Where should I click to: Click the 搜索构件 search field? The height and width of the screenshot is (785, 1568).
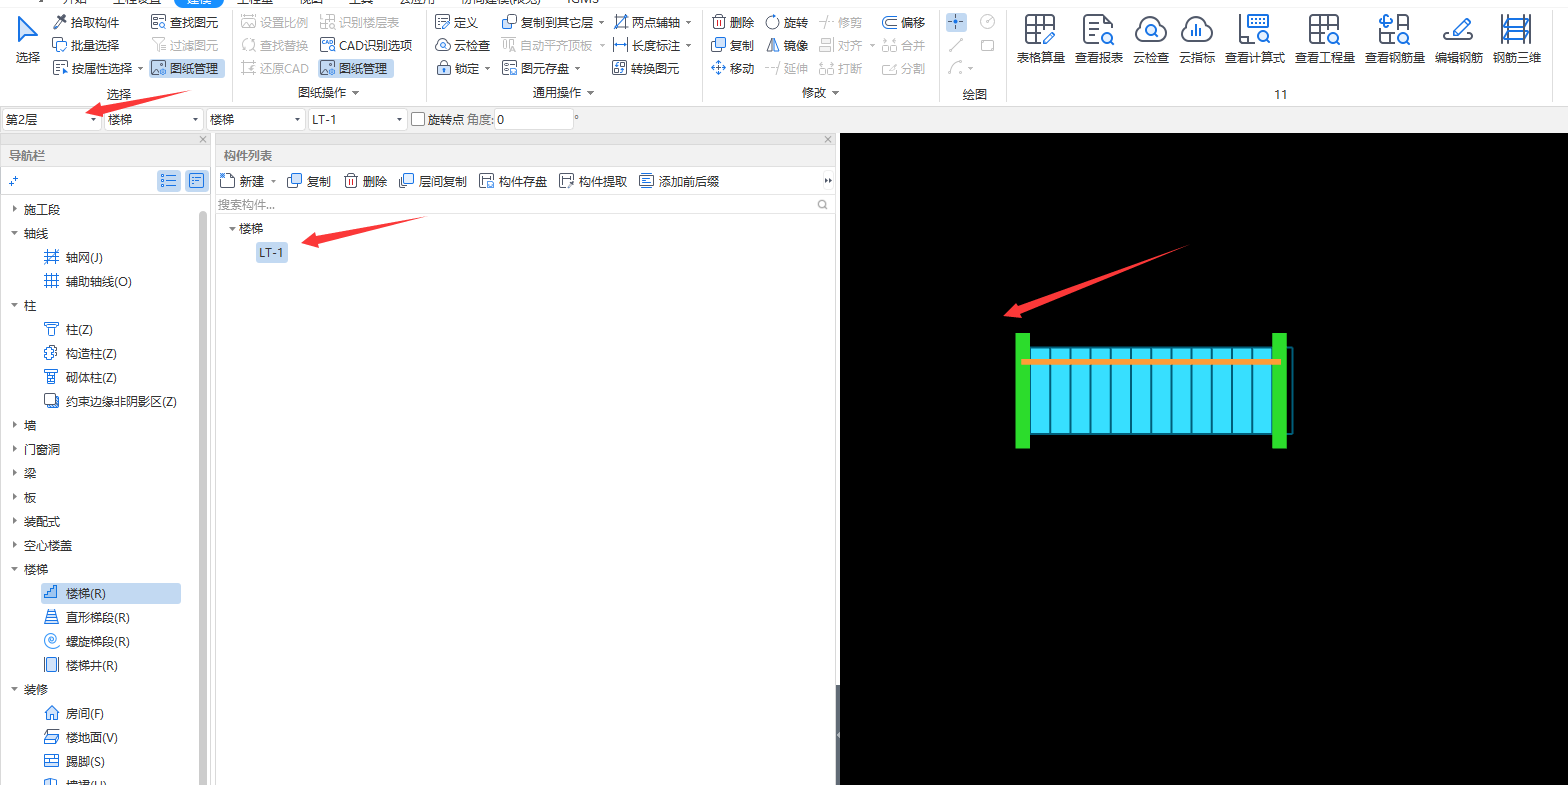click(524, 204)
